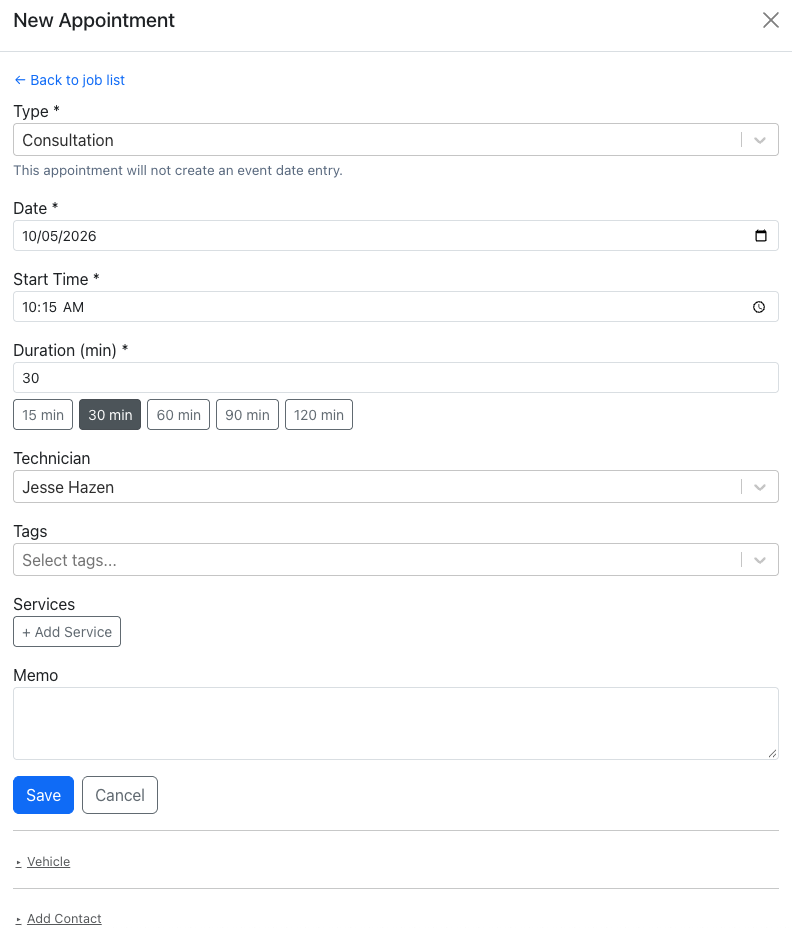Open the clock time picker icon
Screen dimensions: 792x928
759,307
